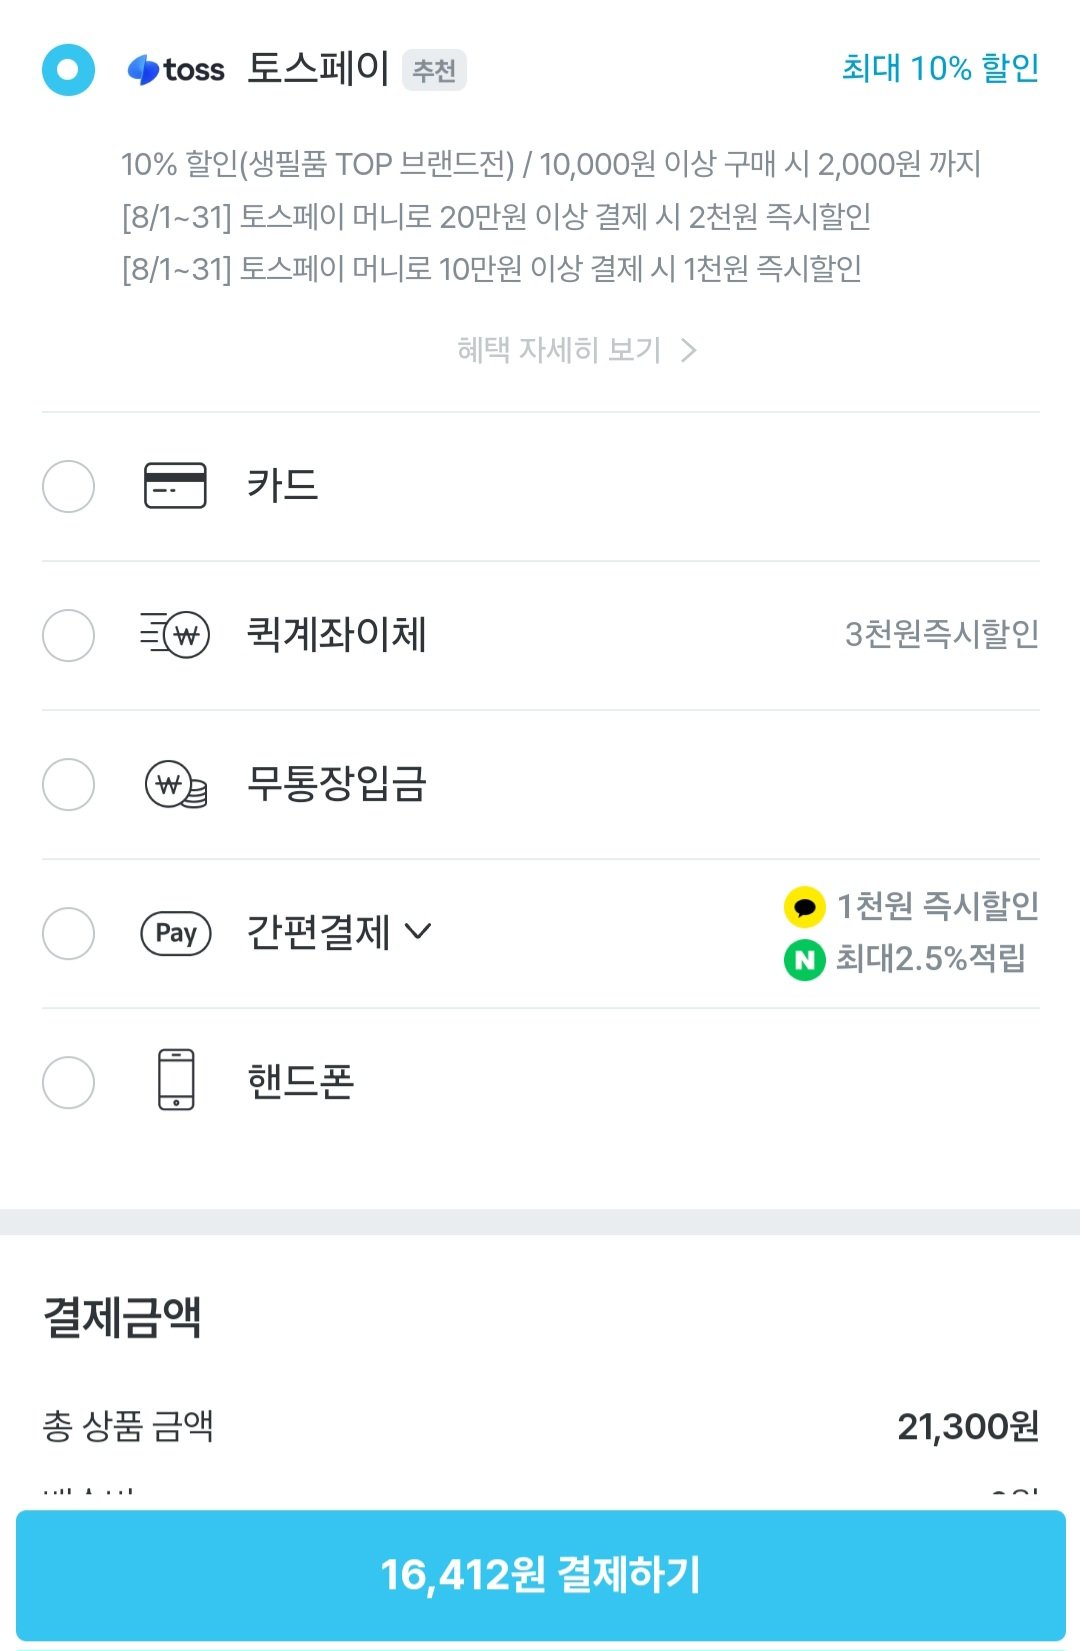Click the mobile phone icon
The width and height of the screenshot is (1080, 1651).
176,1080
